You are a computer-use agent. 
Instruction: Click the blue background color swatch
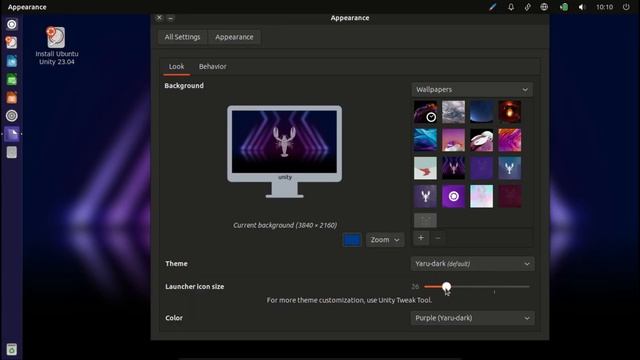pos(352,240)
